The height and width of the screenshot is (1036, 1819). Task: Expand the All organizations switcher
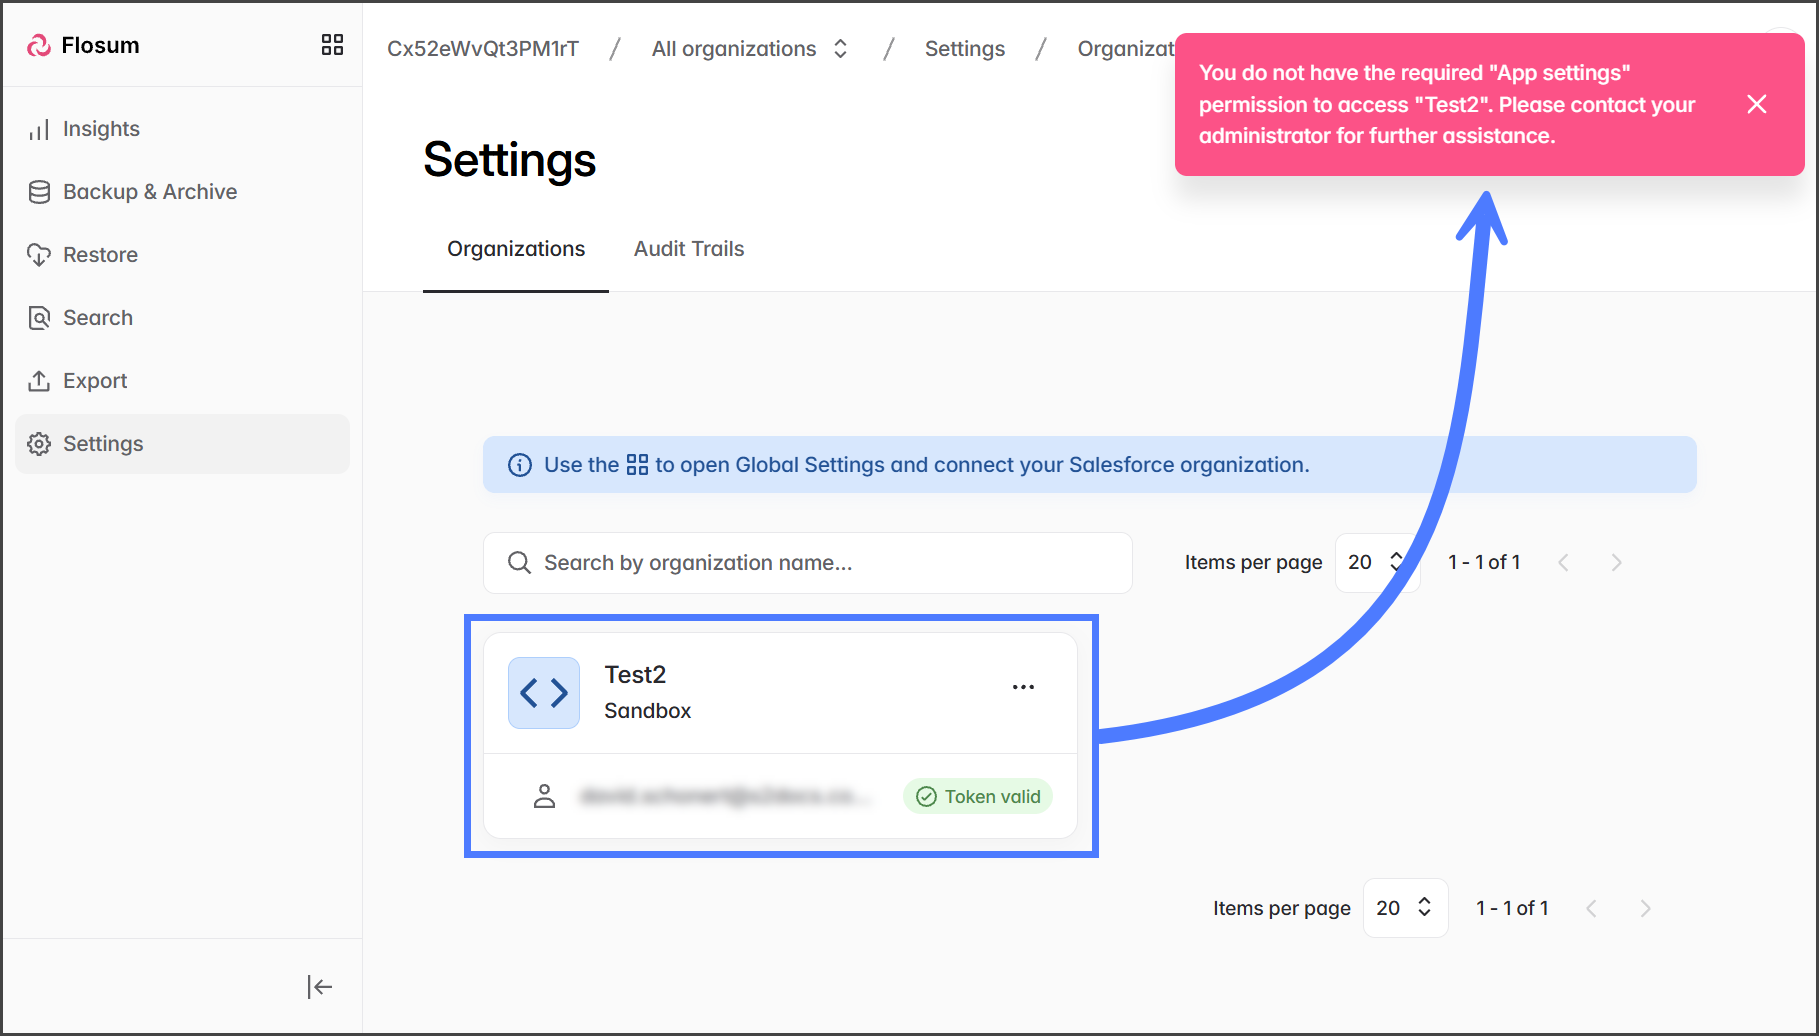750,49
